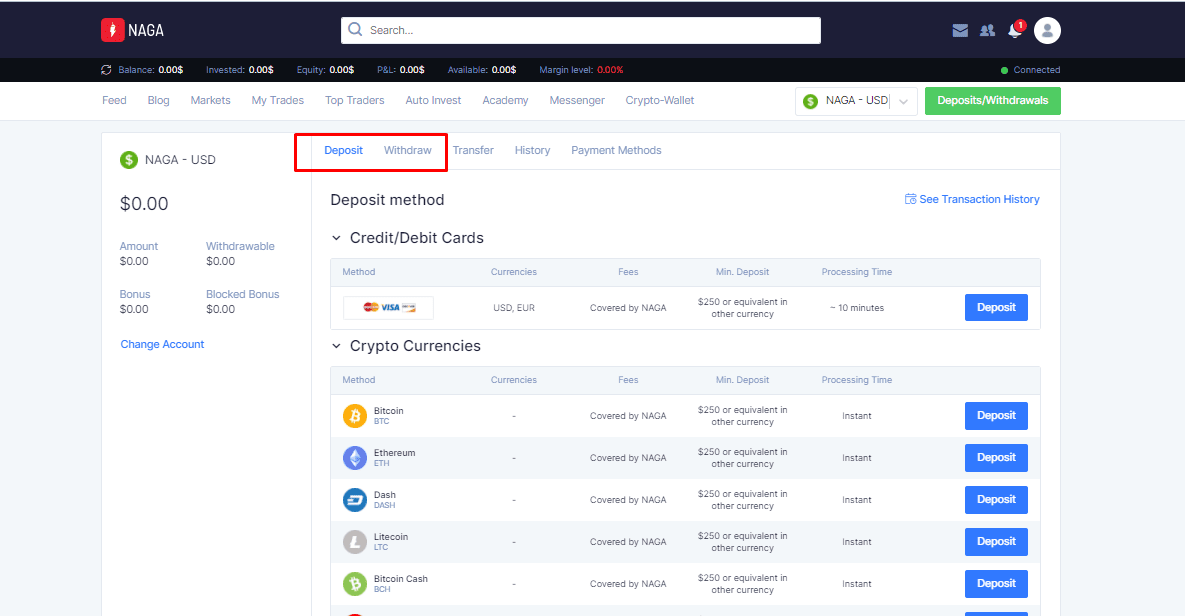1185x616 pixels.
Task: Open the messages envelope icon
Action: 960,30
